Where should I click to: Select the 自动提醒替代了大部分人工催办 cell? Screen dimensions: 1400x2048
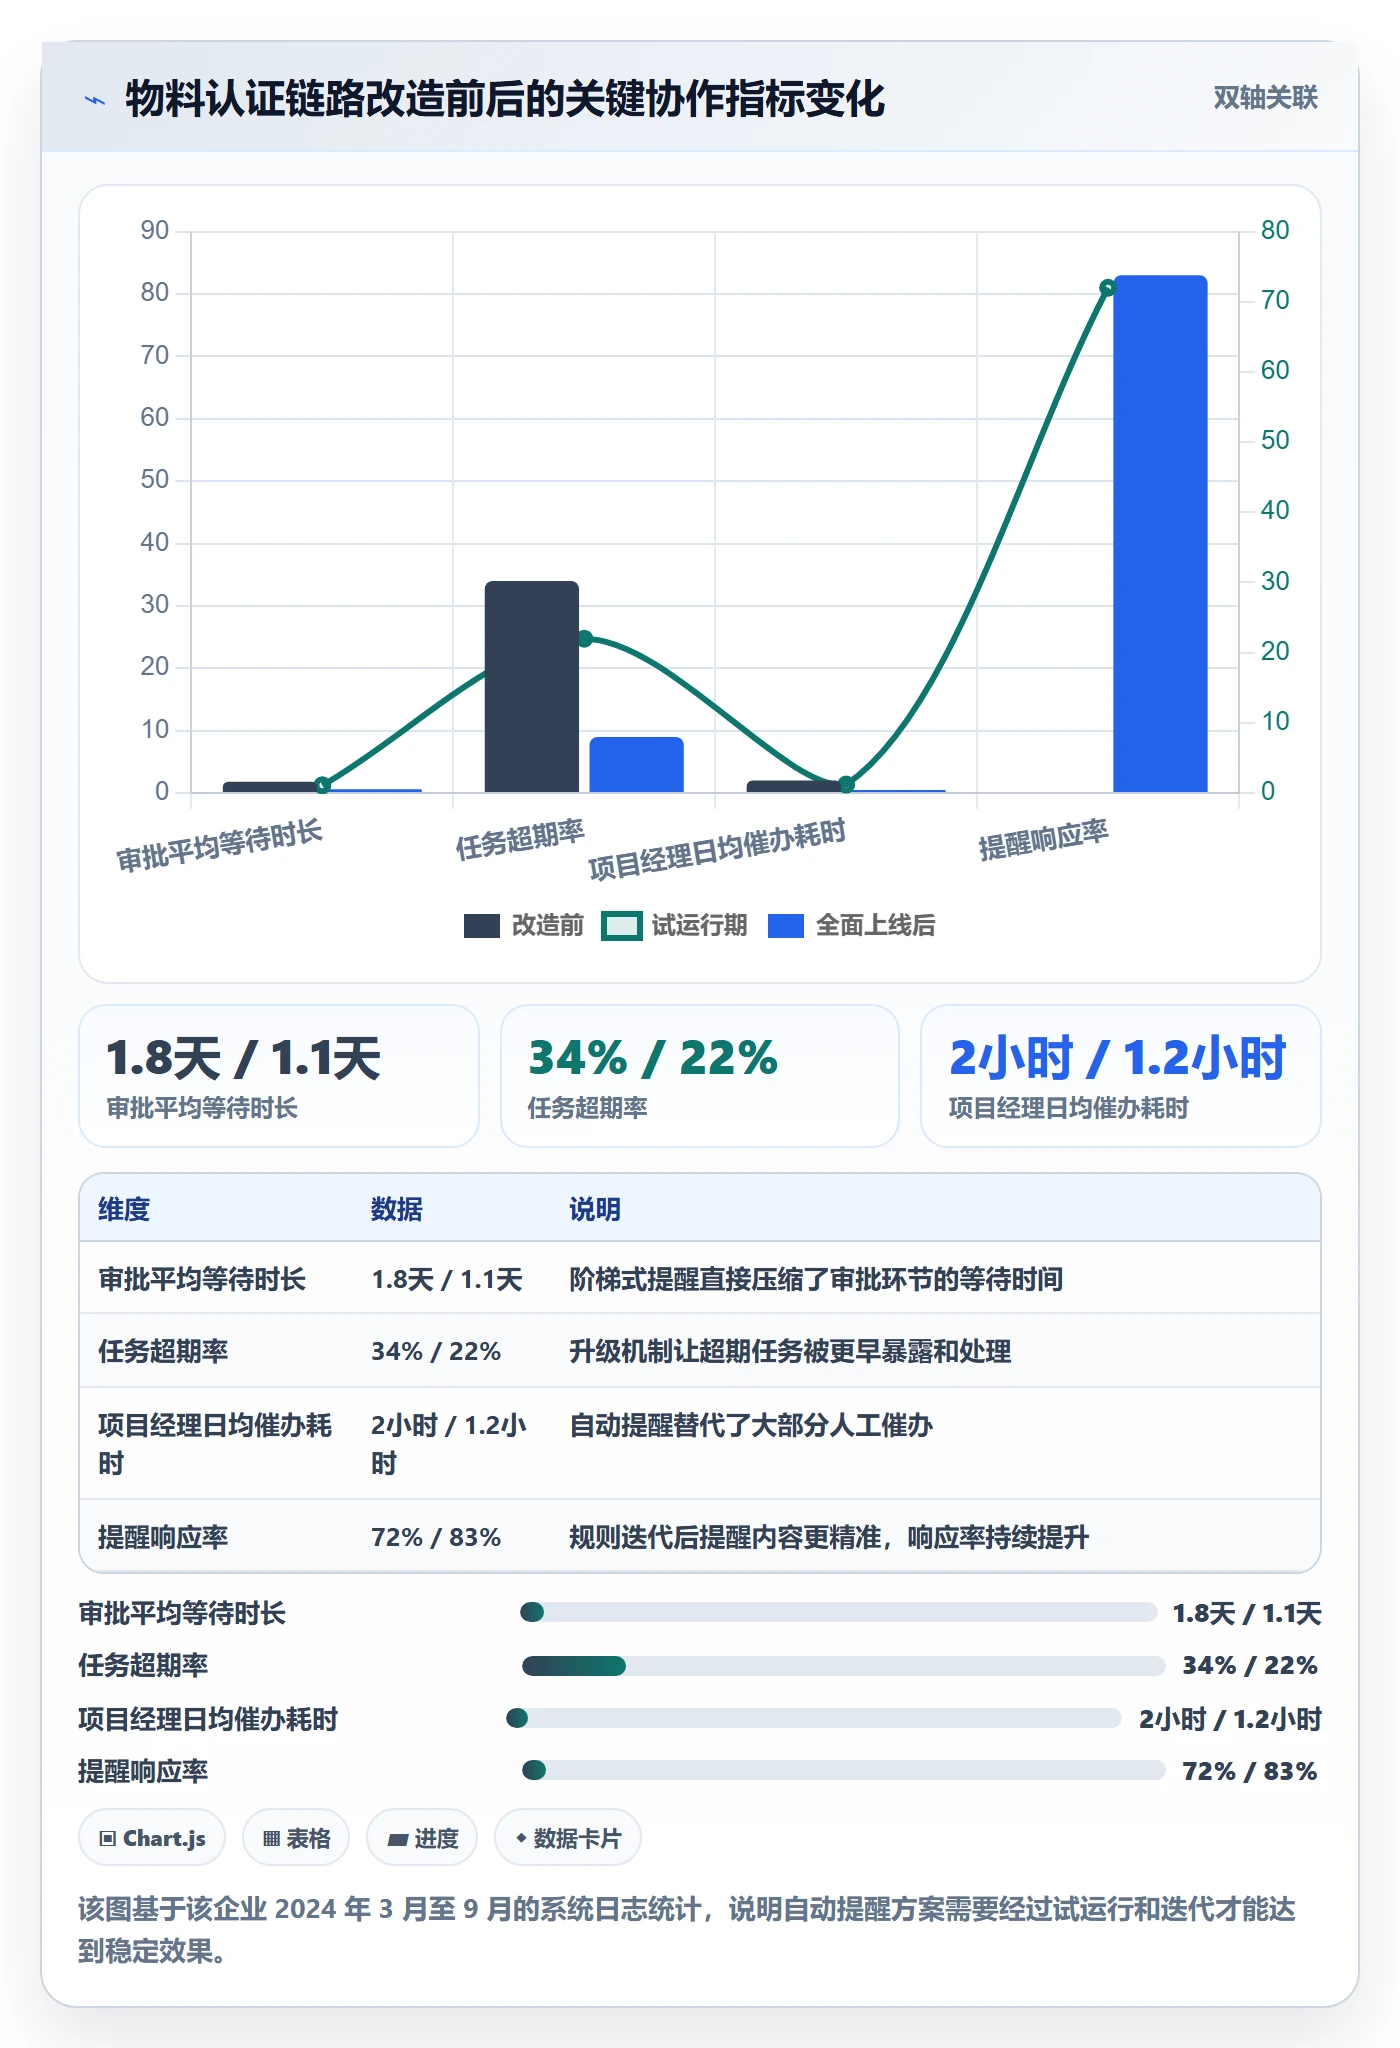[x=751, y=1425]
